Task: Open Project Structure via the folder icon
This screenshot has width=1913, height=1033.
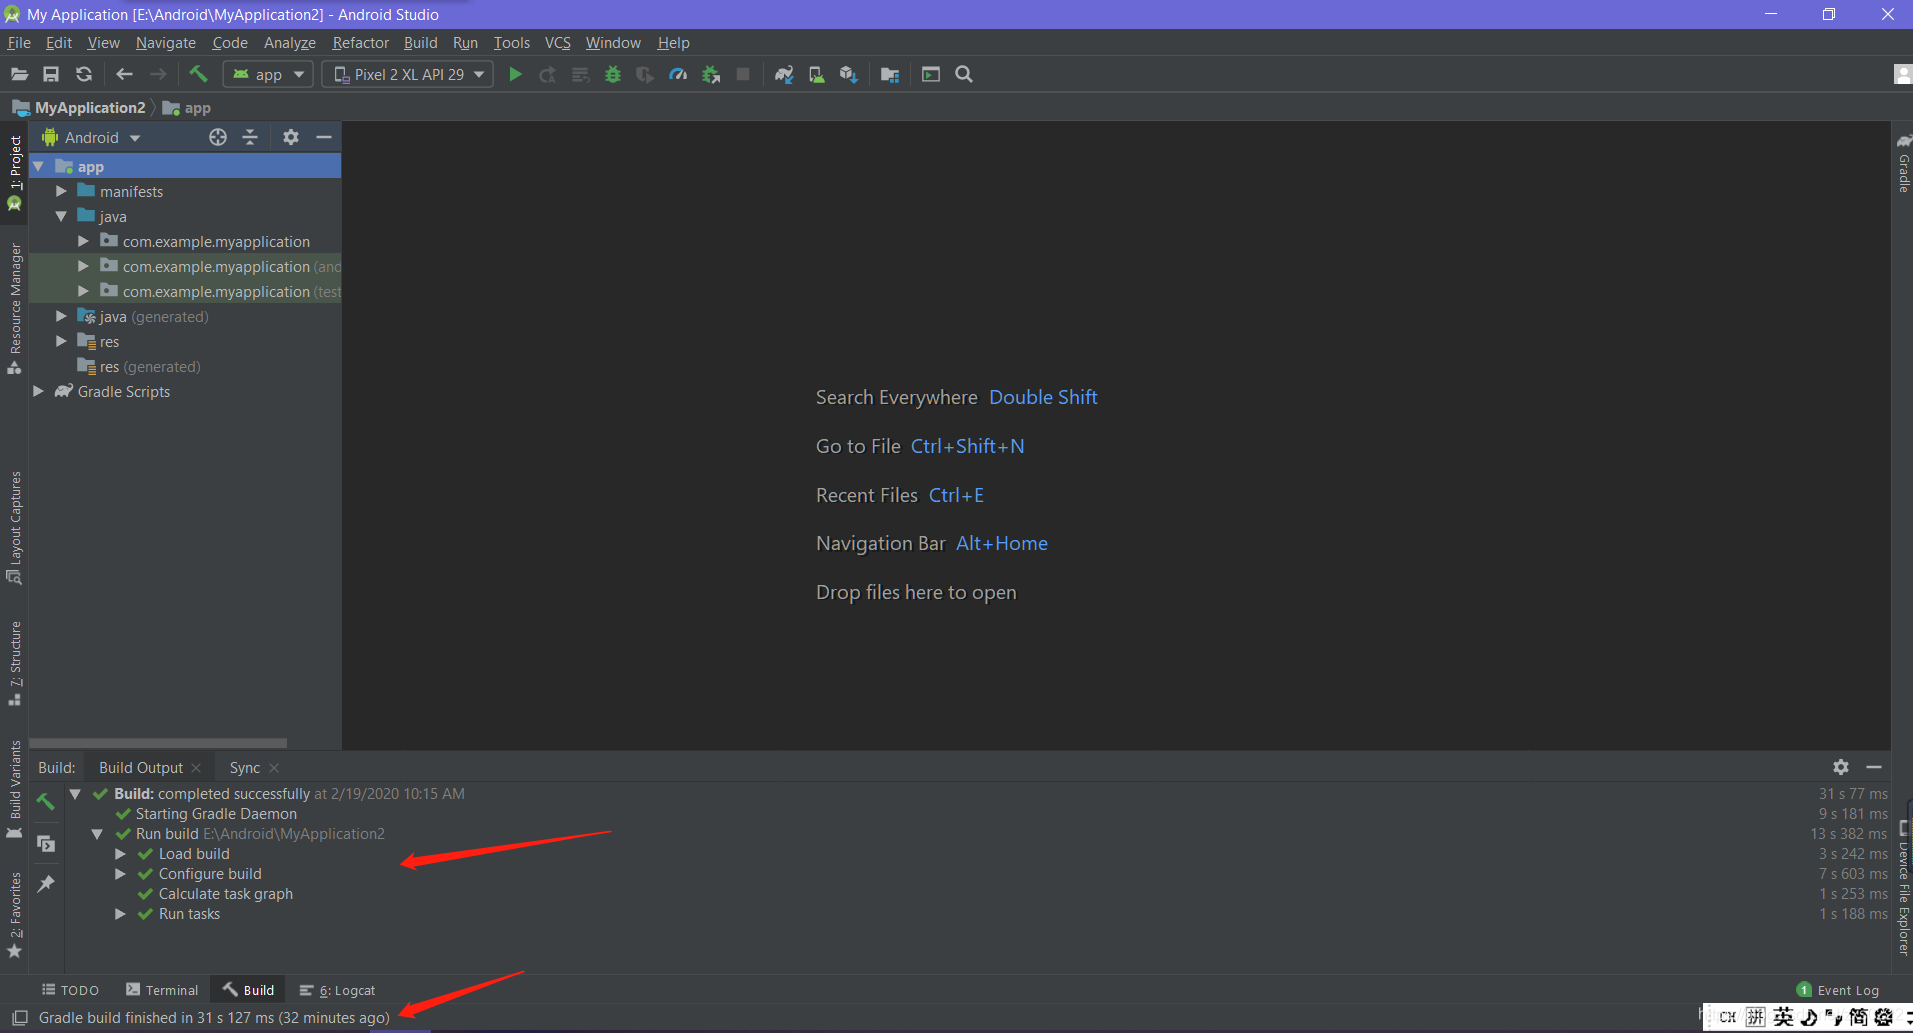Action: [889, 74]
